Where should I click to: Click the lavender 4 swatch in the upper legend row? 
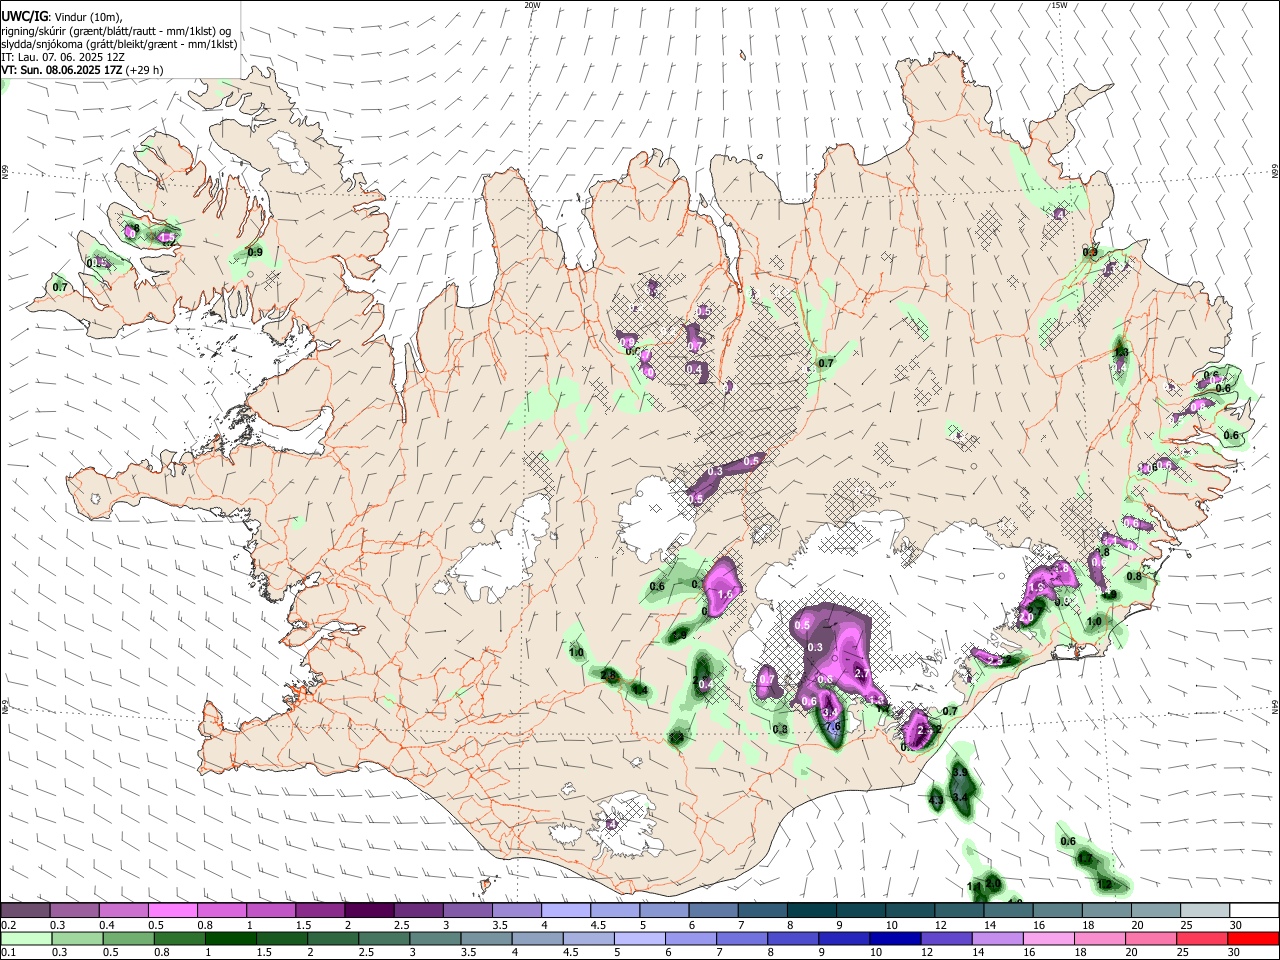point(565,911)
